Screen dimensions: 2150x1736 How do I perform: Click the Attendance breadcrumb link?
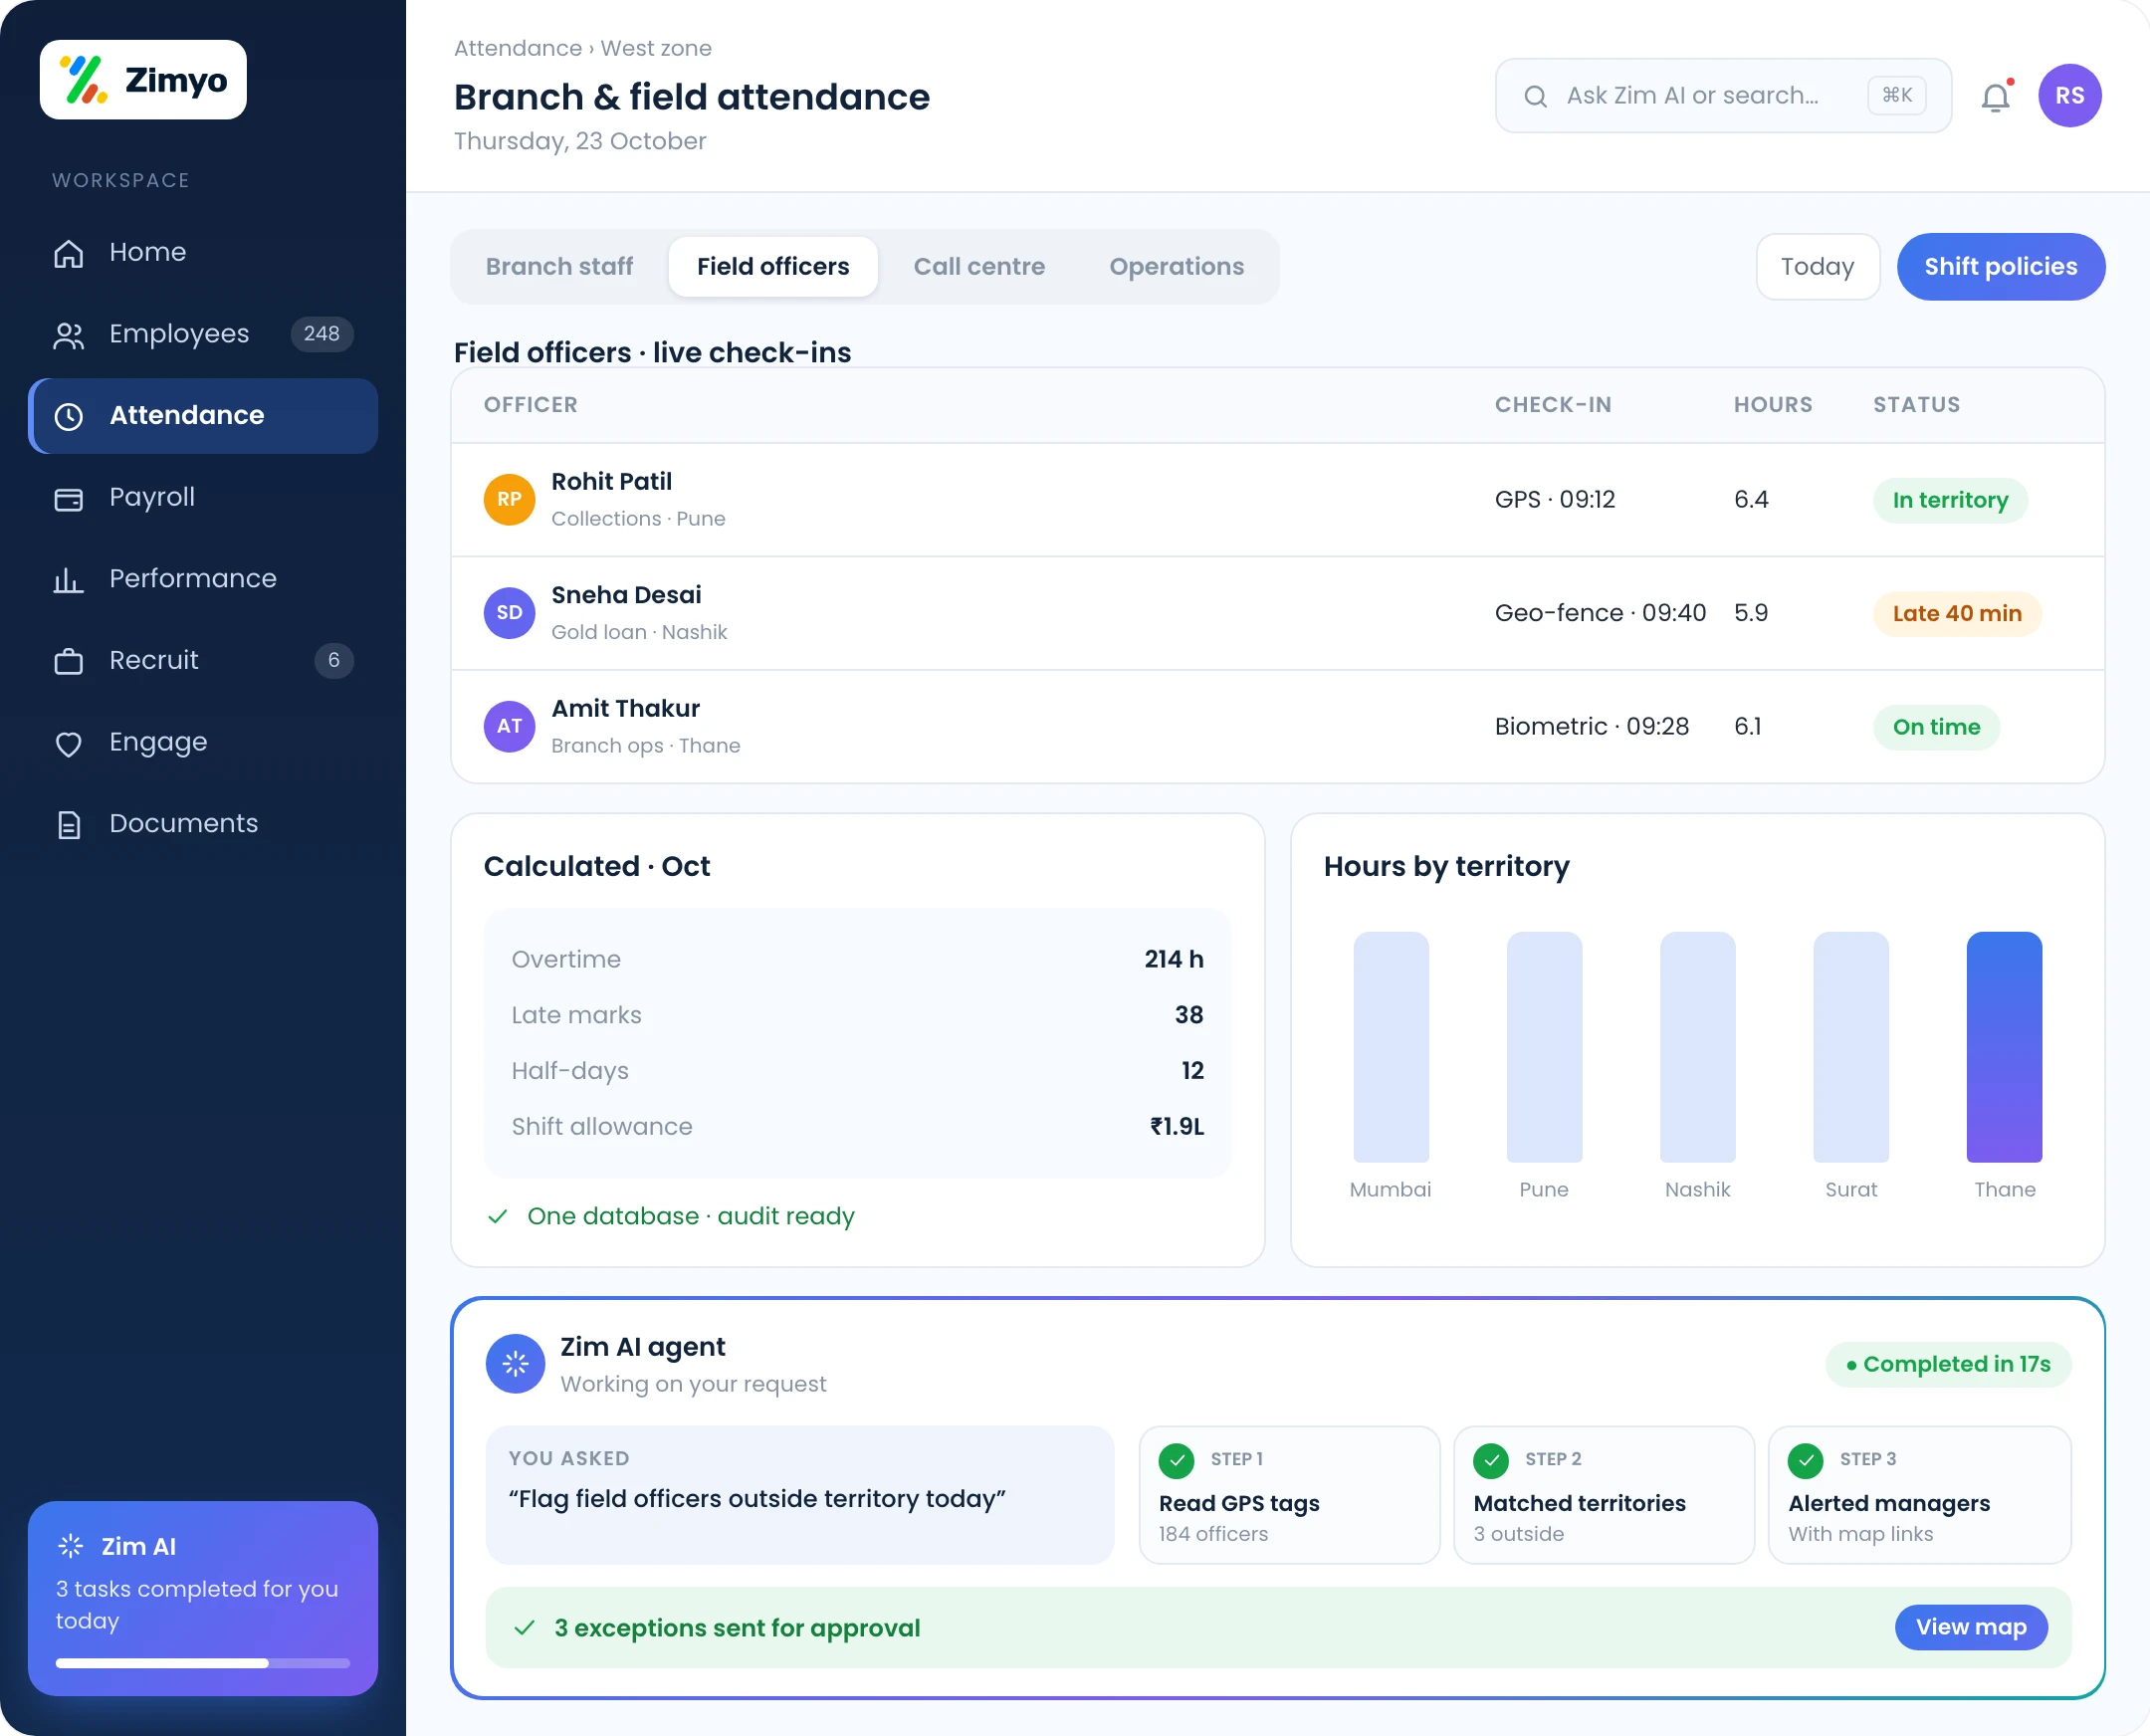(518, 48)
